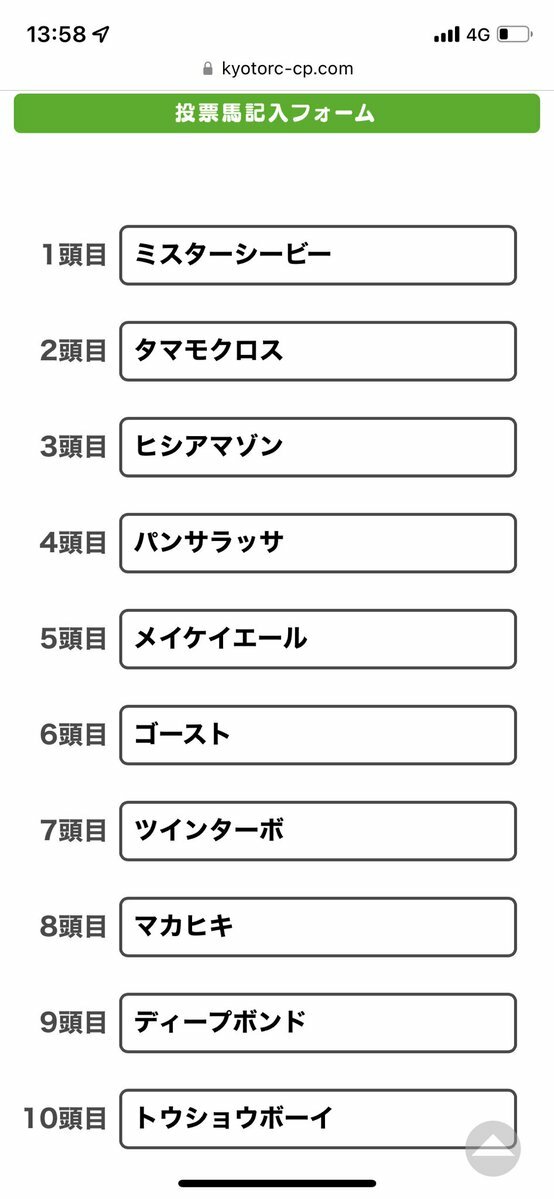Tap the scroll-to-top arrow icon
This screenshot has height=1199, width=554.
point(493,1149)
